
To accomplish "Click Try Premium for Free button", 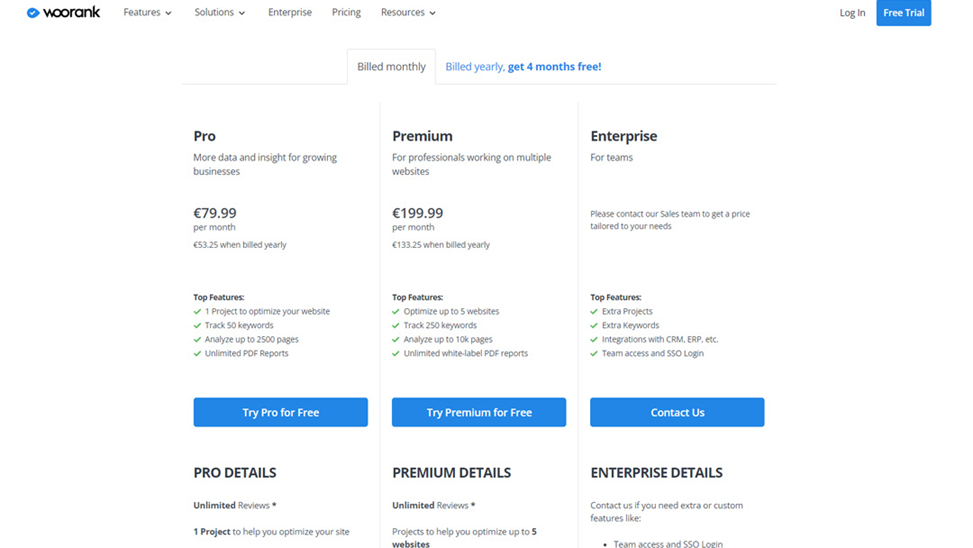I will 479,412.
